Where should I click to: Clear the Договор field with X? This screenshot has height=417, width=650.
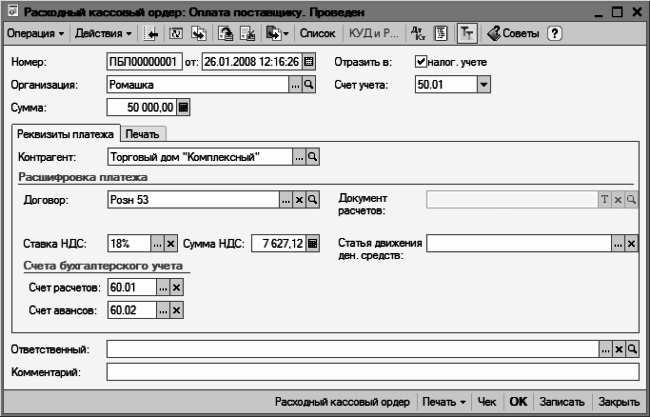[299, 200]
